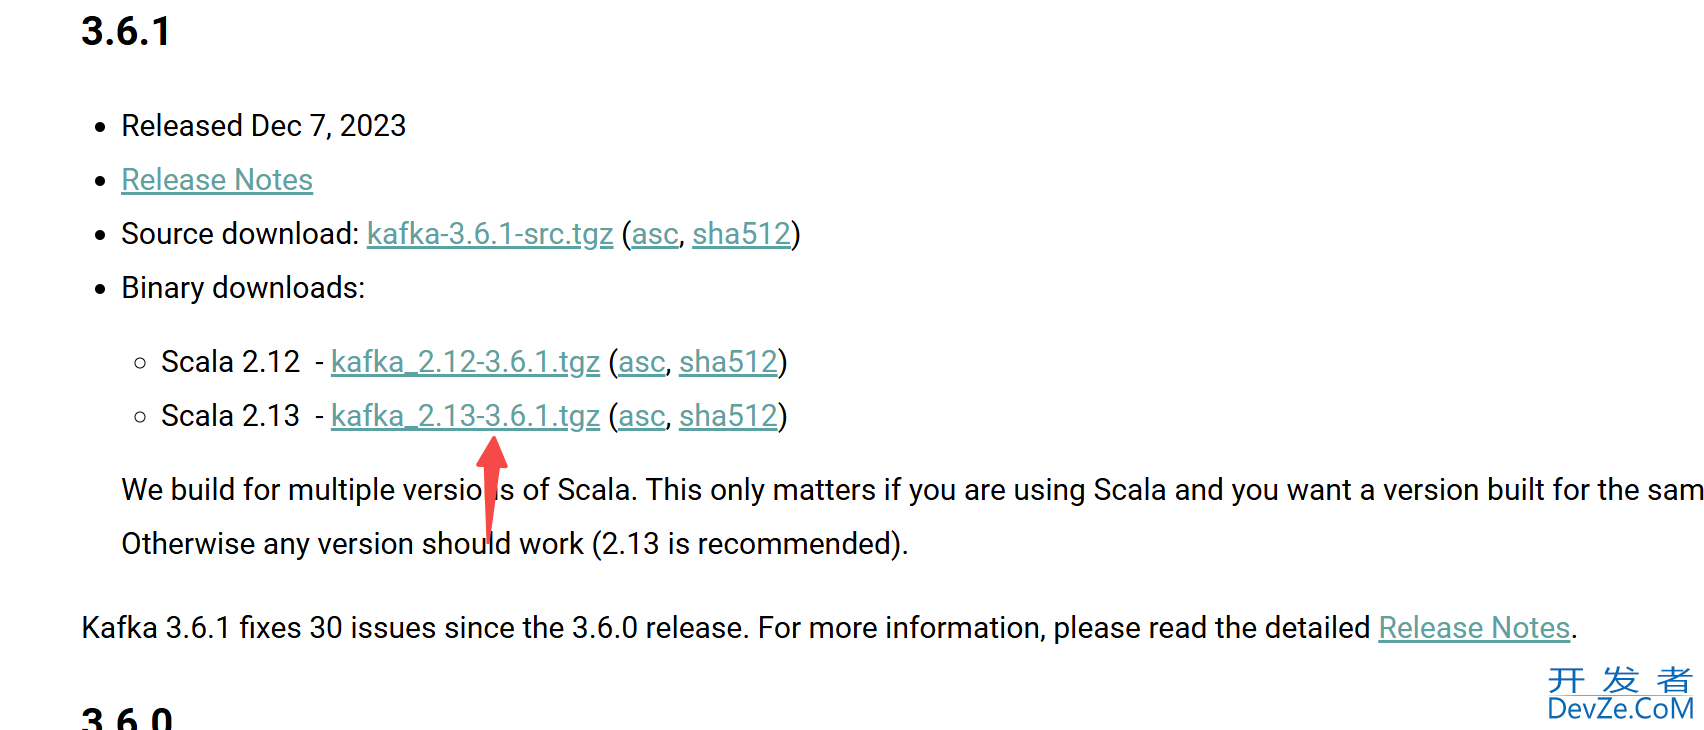
Task: Open sha512 checksum for source download
Action: point(741,234)
